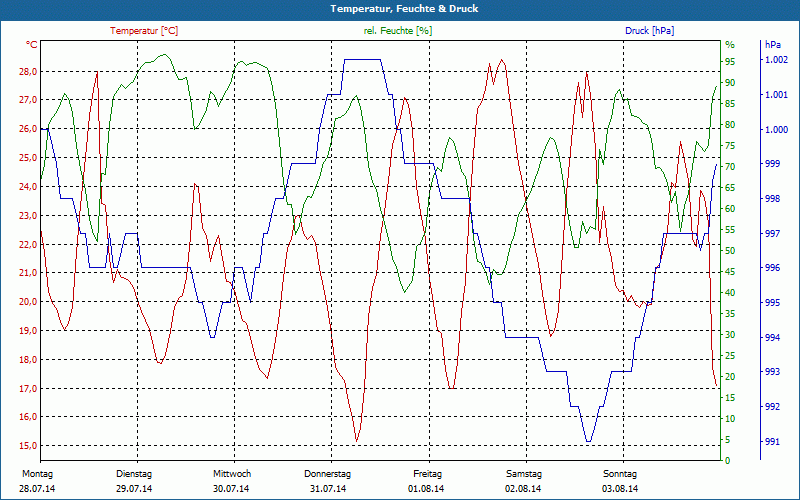The height and width of the screenshot is (500, 800).
Task: Click the Donnerstag 31.07.14 date label
Action: [328, 481]
